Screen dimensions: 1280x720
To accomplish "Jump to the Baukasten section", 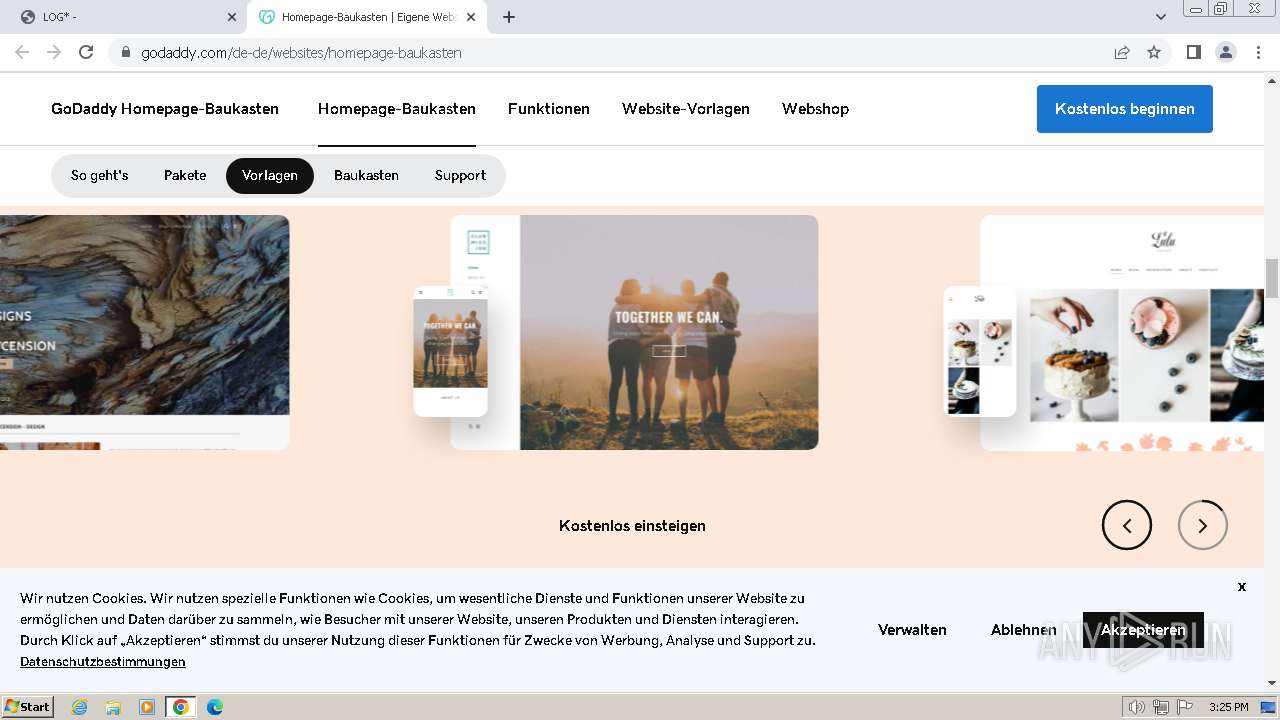I will [366, 175].
